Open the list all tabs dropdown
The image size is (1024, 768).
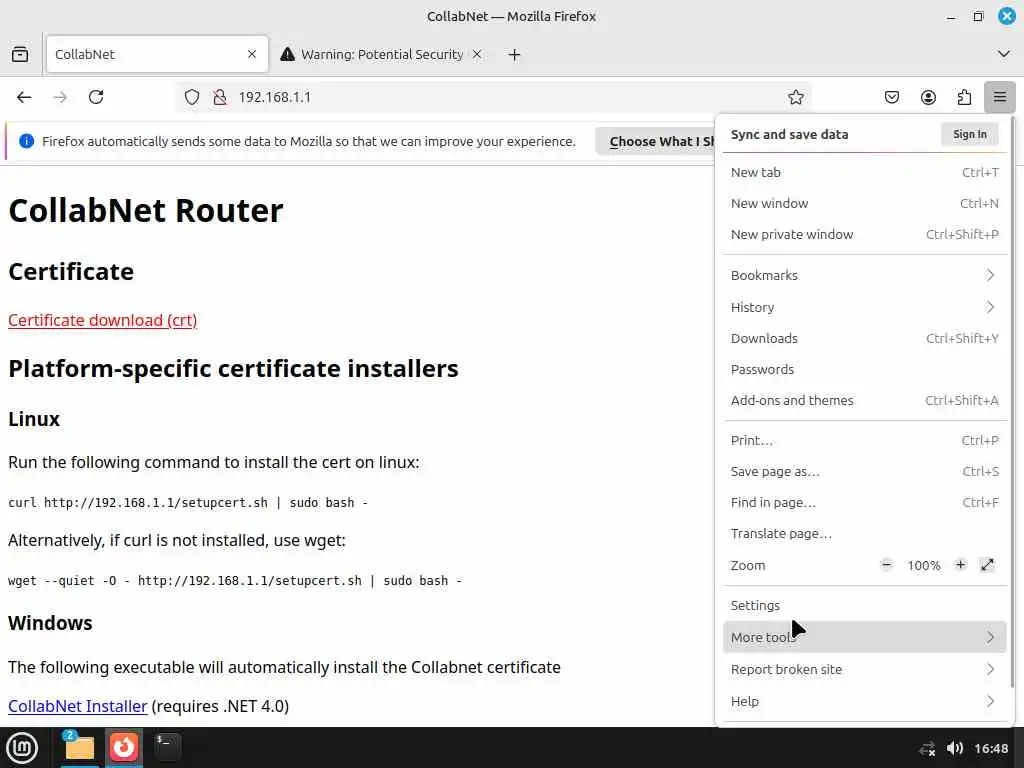click(x=1004, y=54)
